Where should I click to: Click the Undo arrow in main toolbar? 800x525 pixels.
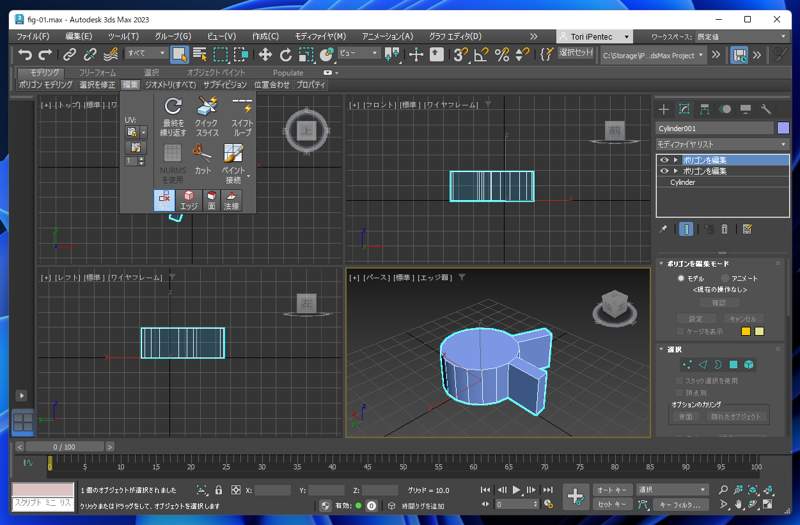24,54
